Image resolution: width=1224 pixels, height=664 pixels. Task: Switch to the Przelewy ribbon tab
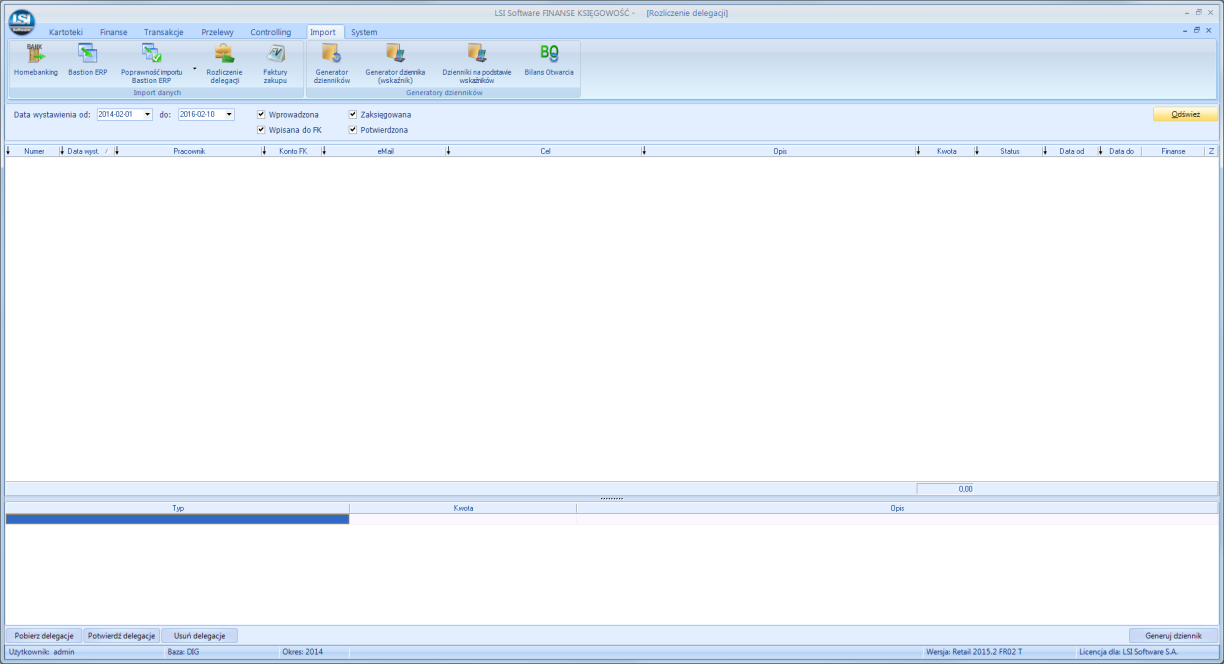coord(217,32)
